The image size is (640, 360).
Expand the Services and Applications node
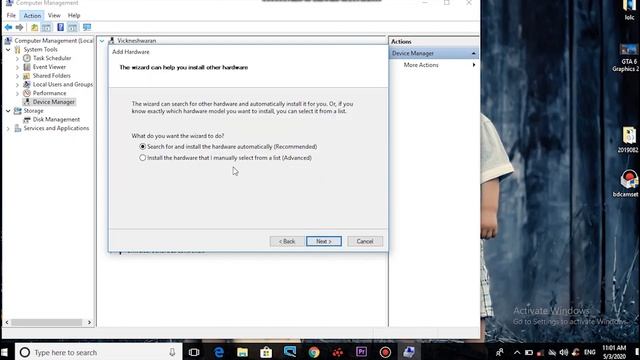8,129
